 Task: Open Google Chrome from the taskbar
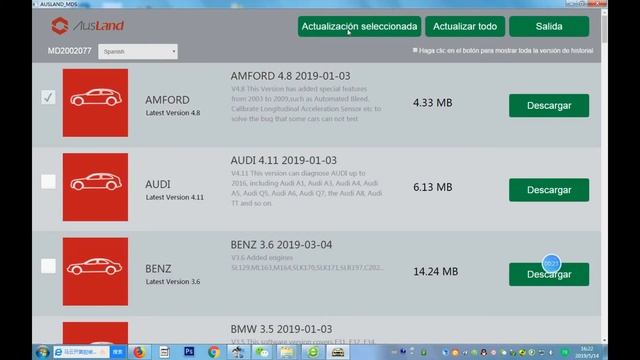213,352
